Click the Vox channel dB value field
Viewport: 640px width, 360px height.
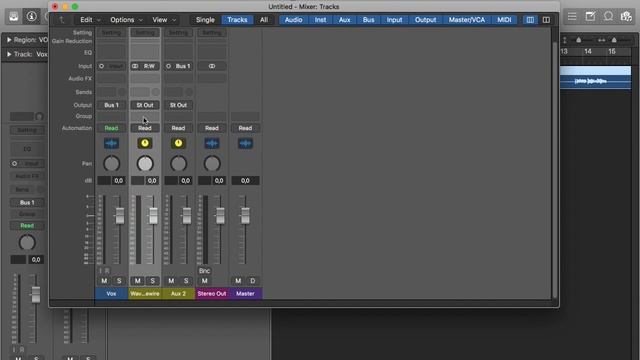pyautogui.click(x=118, y=180)
